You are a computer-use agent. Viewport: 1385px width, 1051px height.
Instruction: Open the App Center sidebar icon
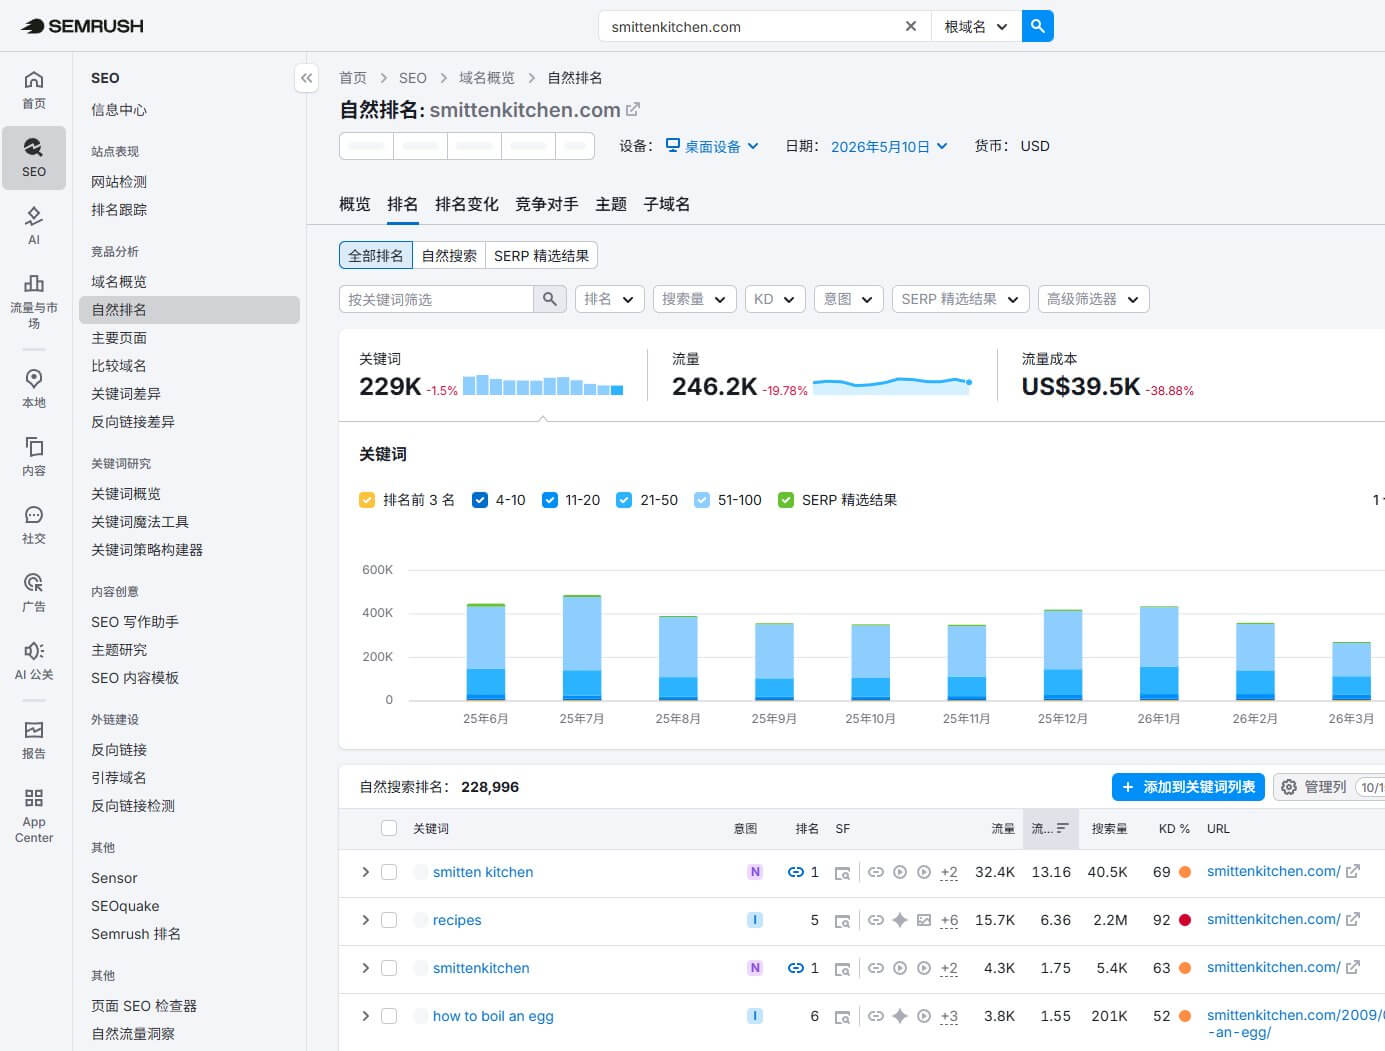34,815
